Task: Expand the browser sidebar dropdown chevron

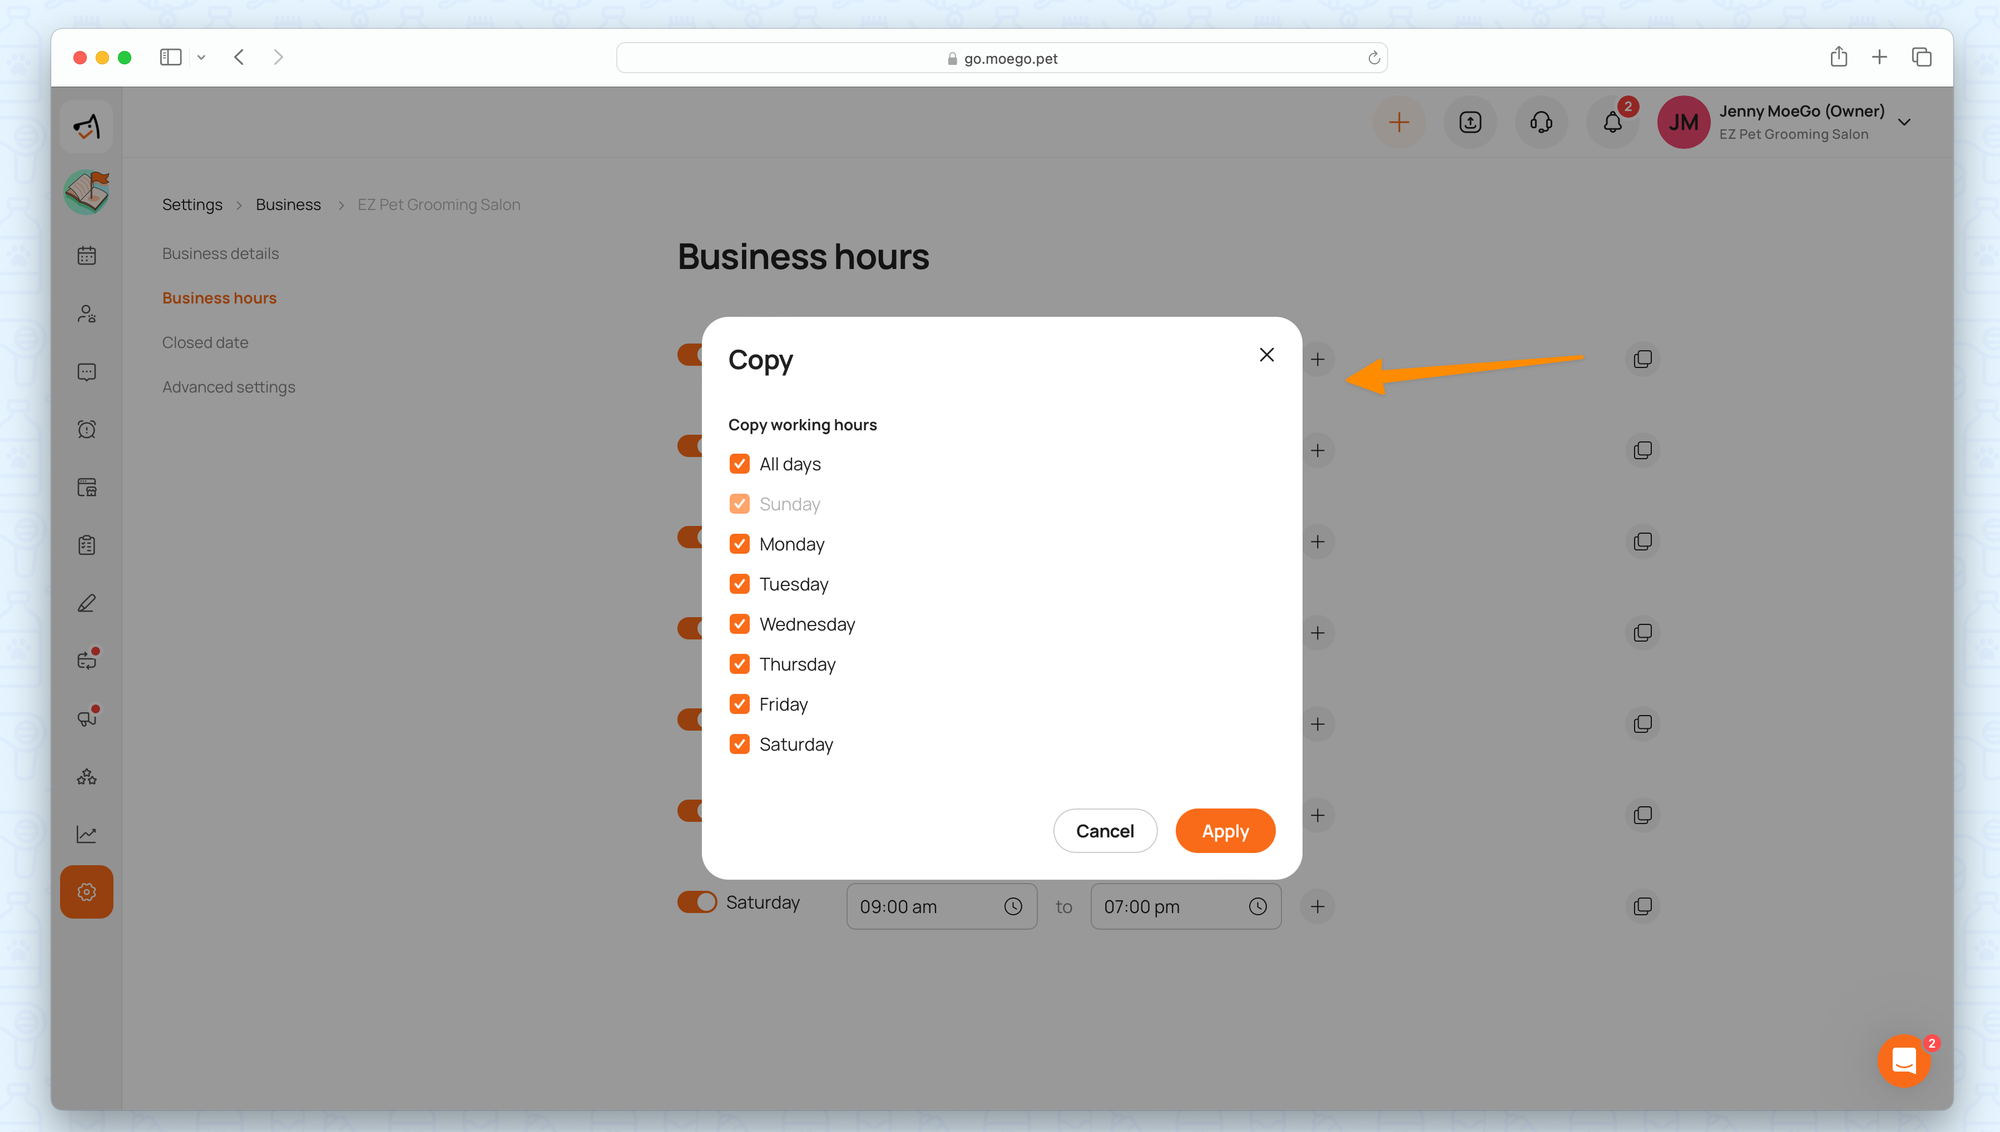Action: 201,58
